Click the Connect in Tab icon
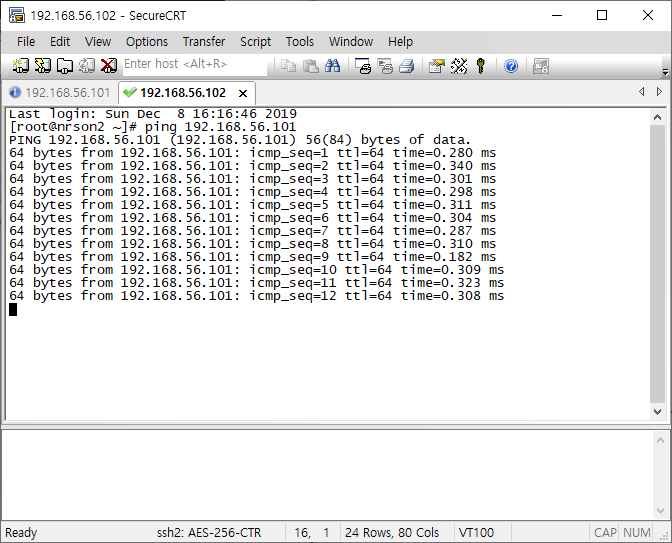Image resolution: width=672 pixels, height=543 pixels. 65,66
